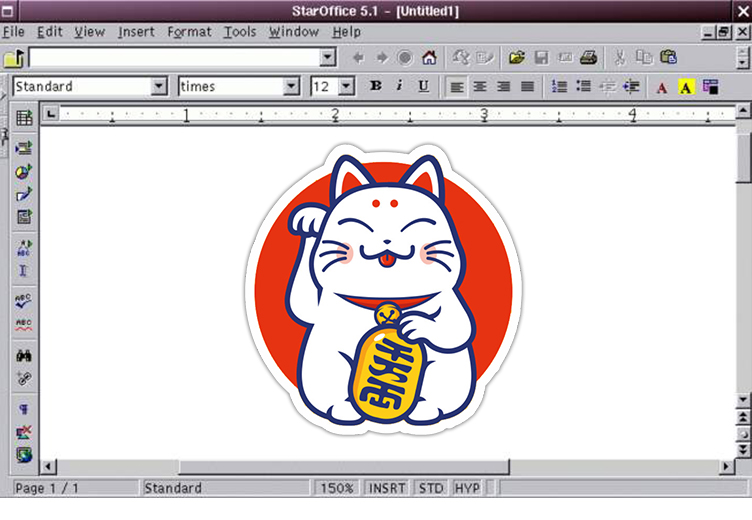The height and width of the screenshot is (520, 752).
Task: Open the Window menu
Action: click(x=294, y=32)
